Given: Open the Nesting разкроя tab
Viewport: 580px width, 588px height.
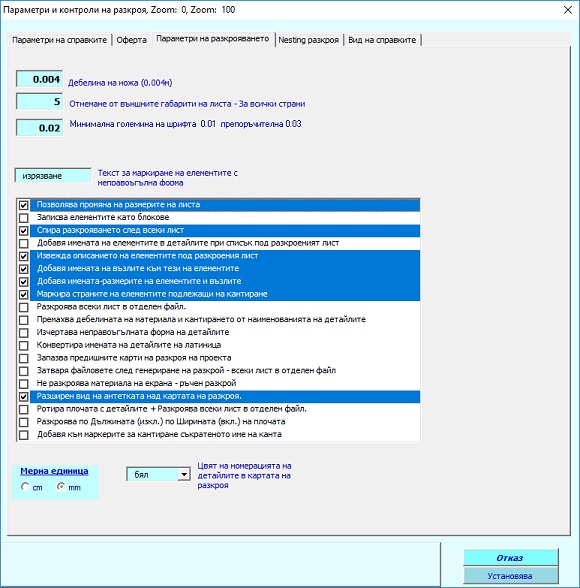Looking at the screenshot, I should (309, 40).
